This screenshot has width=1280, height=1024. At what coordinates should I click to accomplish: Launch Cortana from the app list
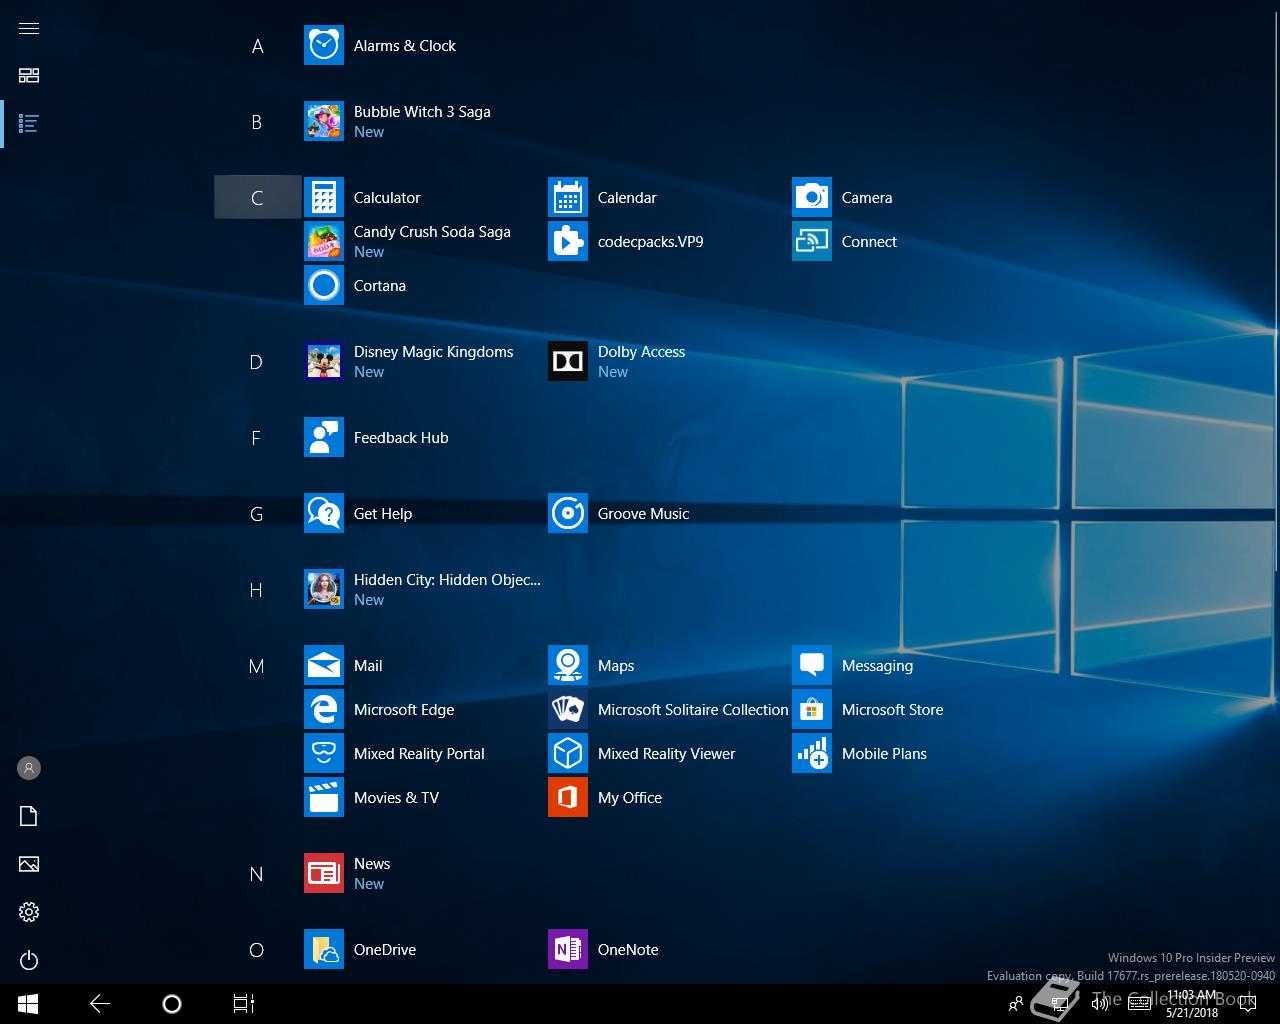pos(324,286)
